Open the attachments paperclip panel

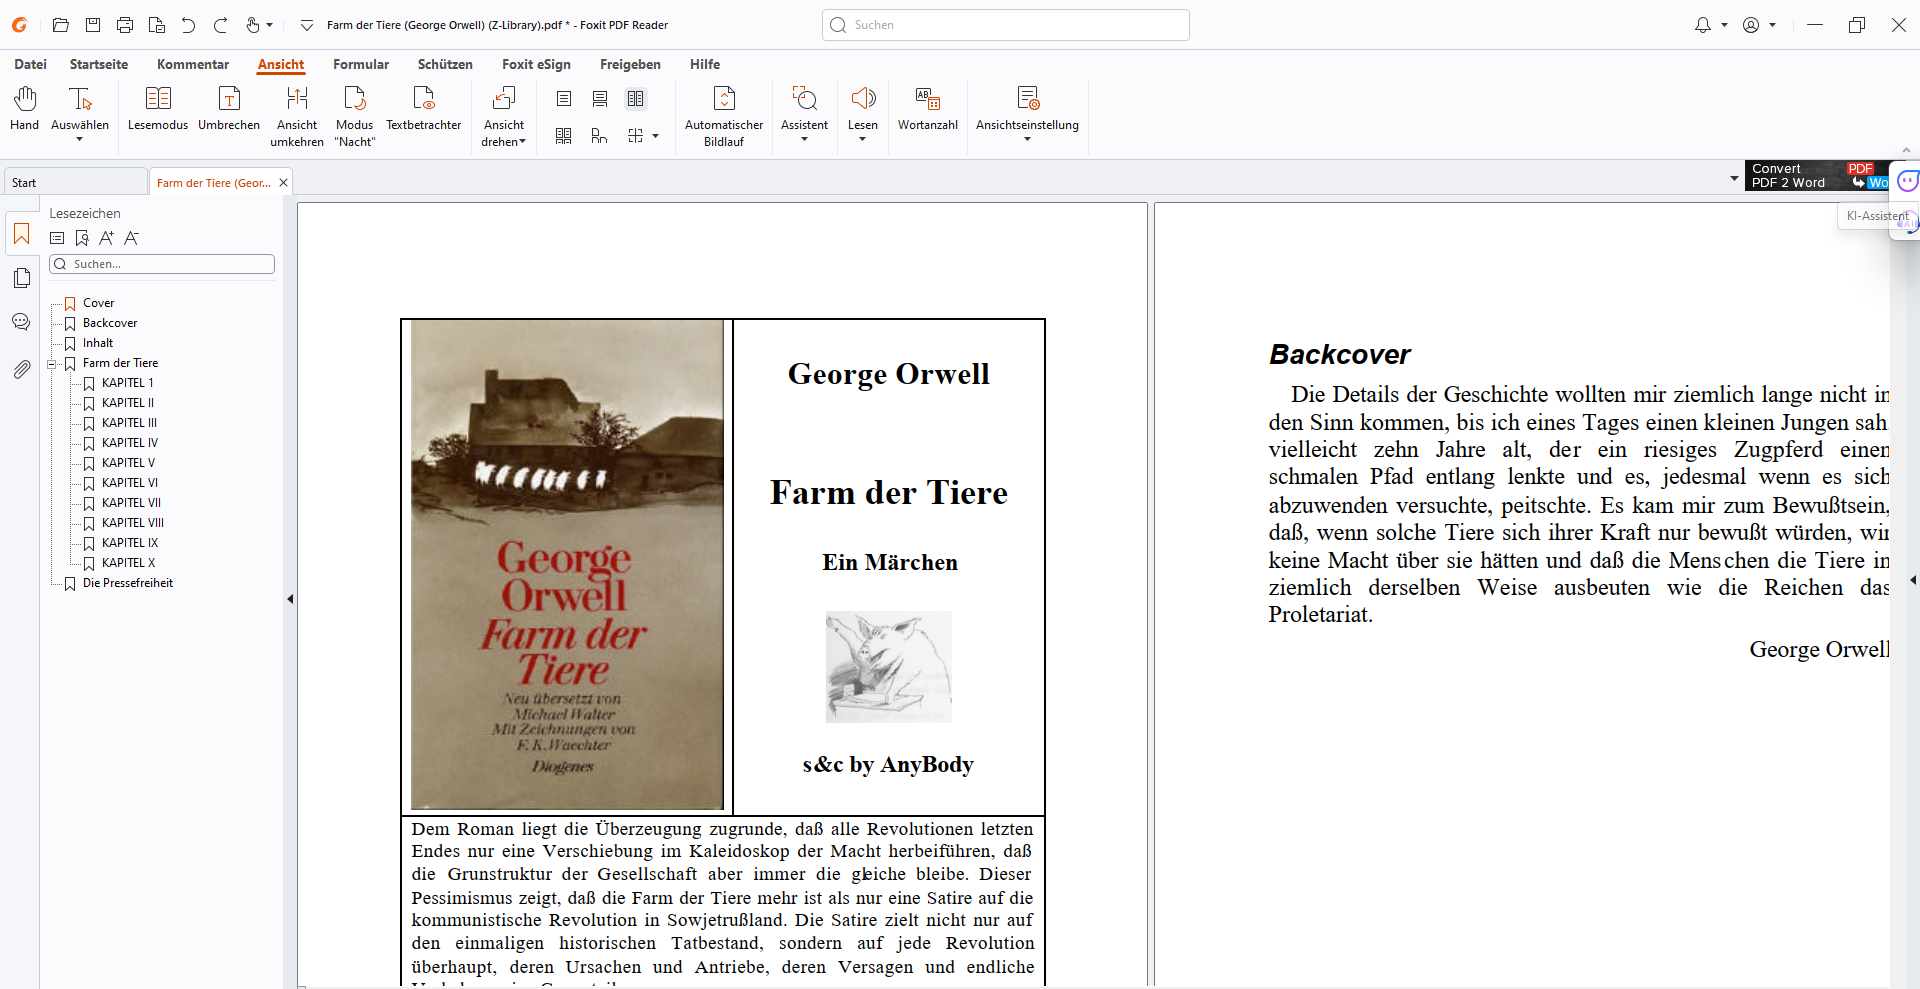pos(21,370)
